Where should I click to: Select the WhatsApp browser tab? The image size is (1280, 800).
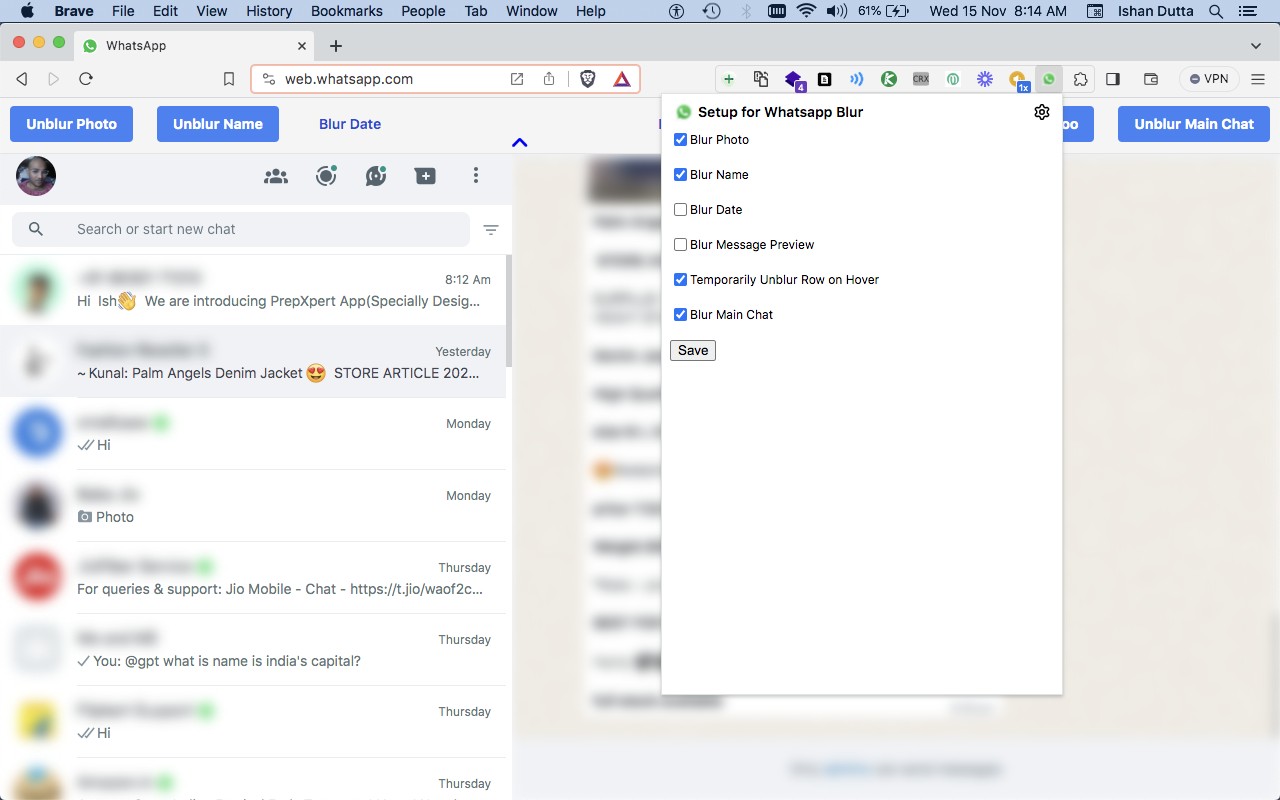tap(195, 46)
